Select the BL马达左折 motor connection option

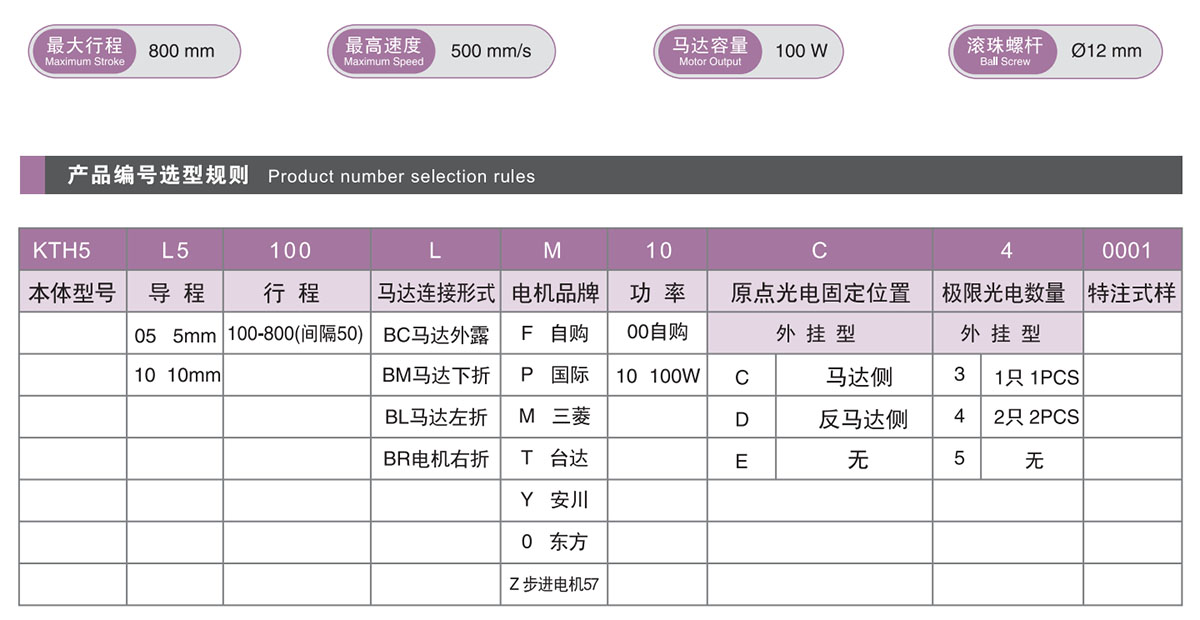(x=436, y=417)
